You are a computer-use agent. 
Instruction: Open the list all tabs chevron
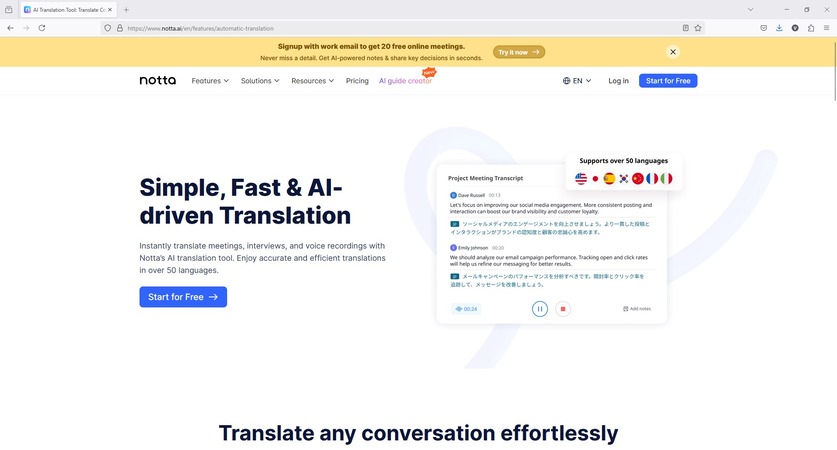tap(750, 10)
